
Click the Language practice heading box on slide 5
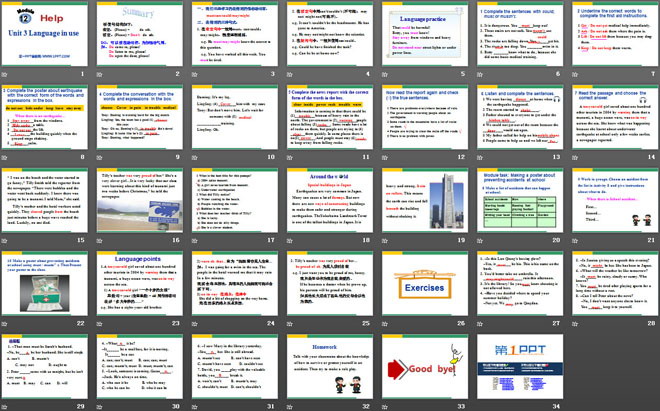point(424,18)
